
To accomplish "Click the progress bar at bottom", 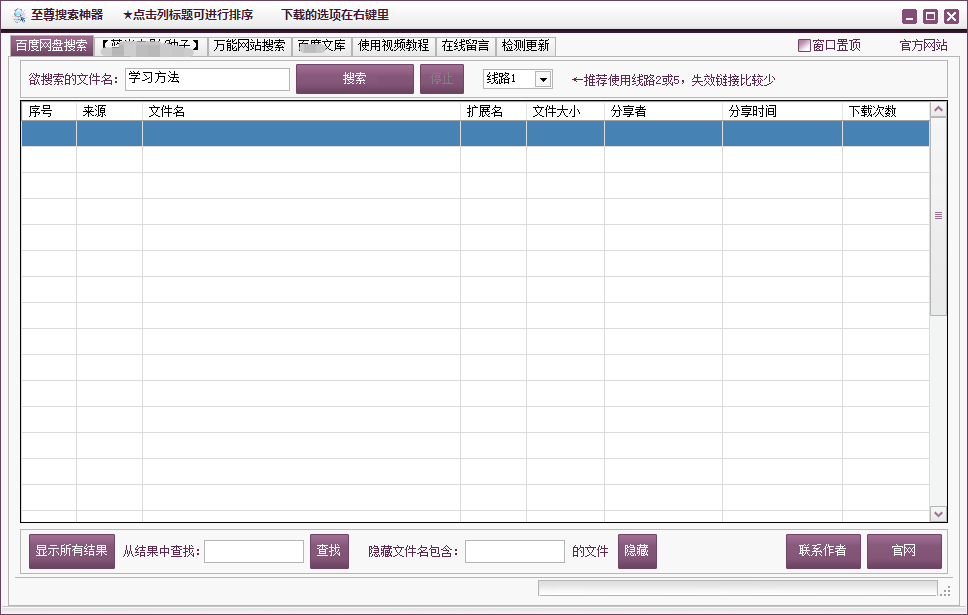I will (738, 588).
